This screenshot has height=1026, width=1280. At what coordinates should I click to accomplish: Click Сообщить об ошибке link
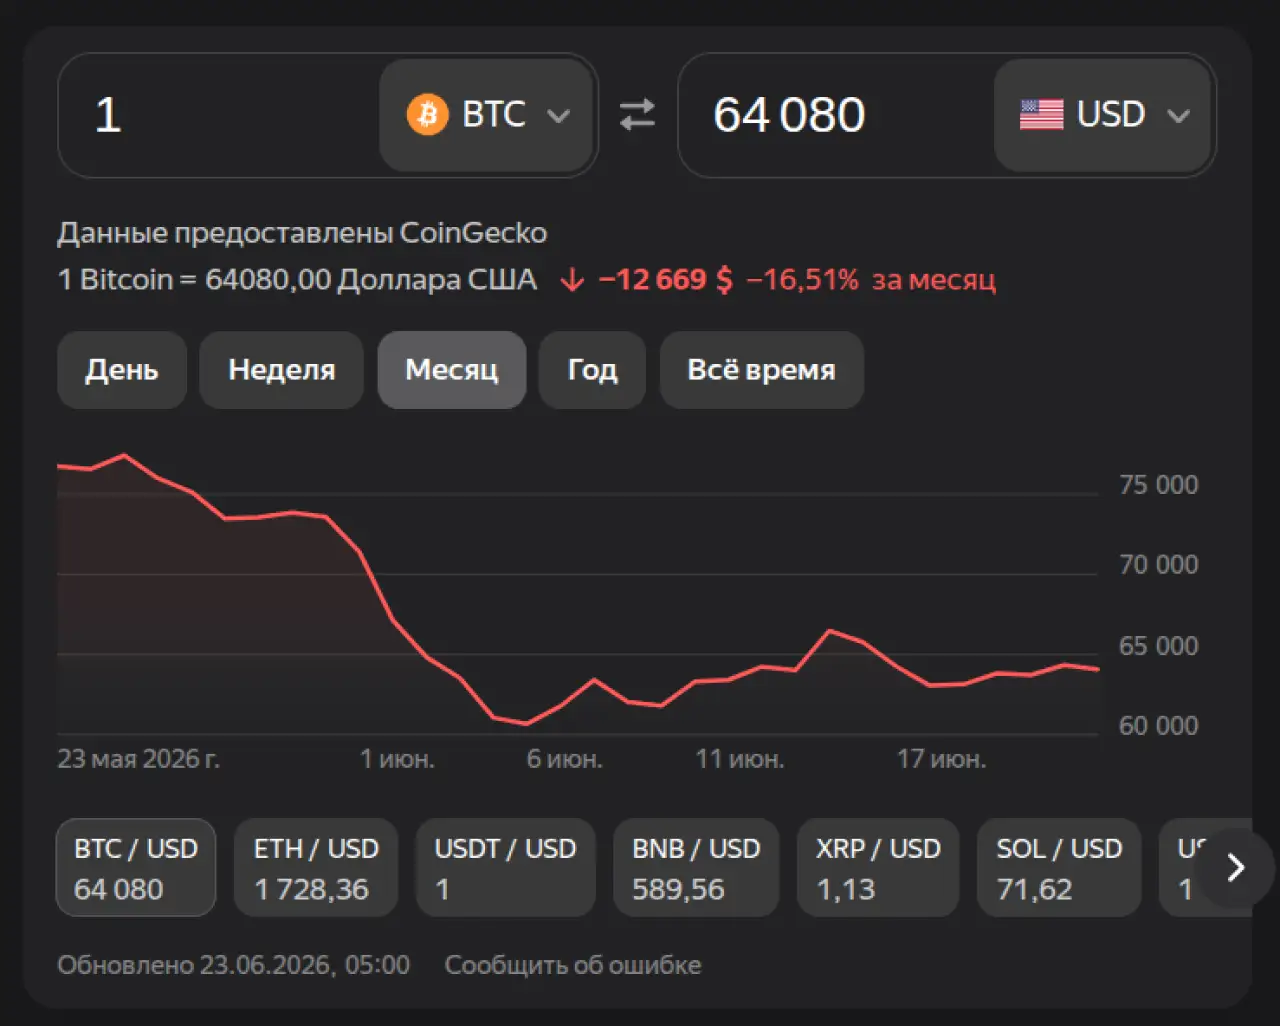pos(573,965)
